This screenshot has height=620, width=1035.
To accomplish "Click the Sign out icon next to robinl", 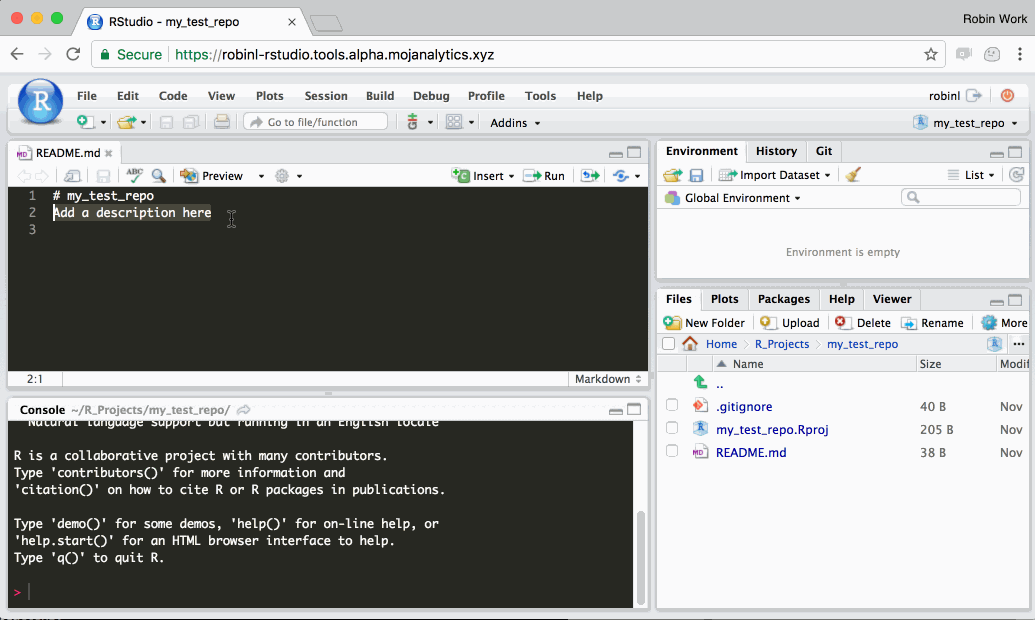I will (974, 96).
